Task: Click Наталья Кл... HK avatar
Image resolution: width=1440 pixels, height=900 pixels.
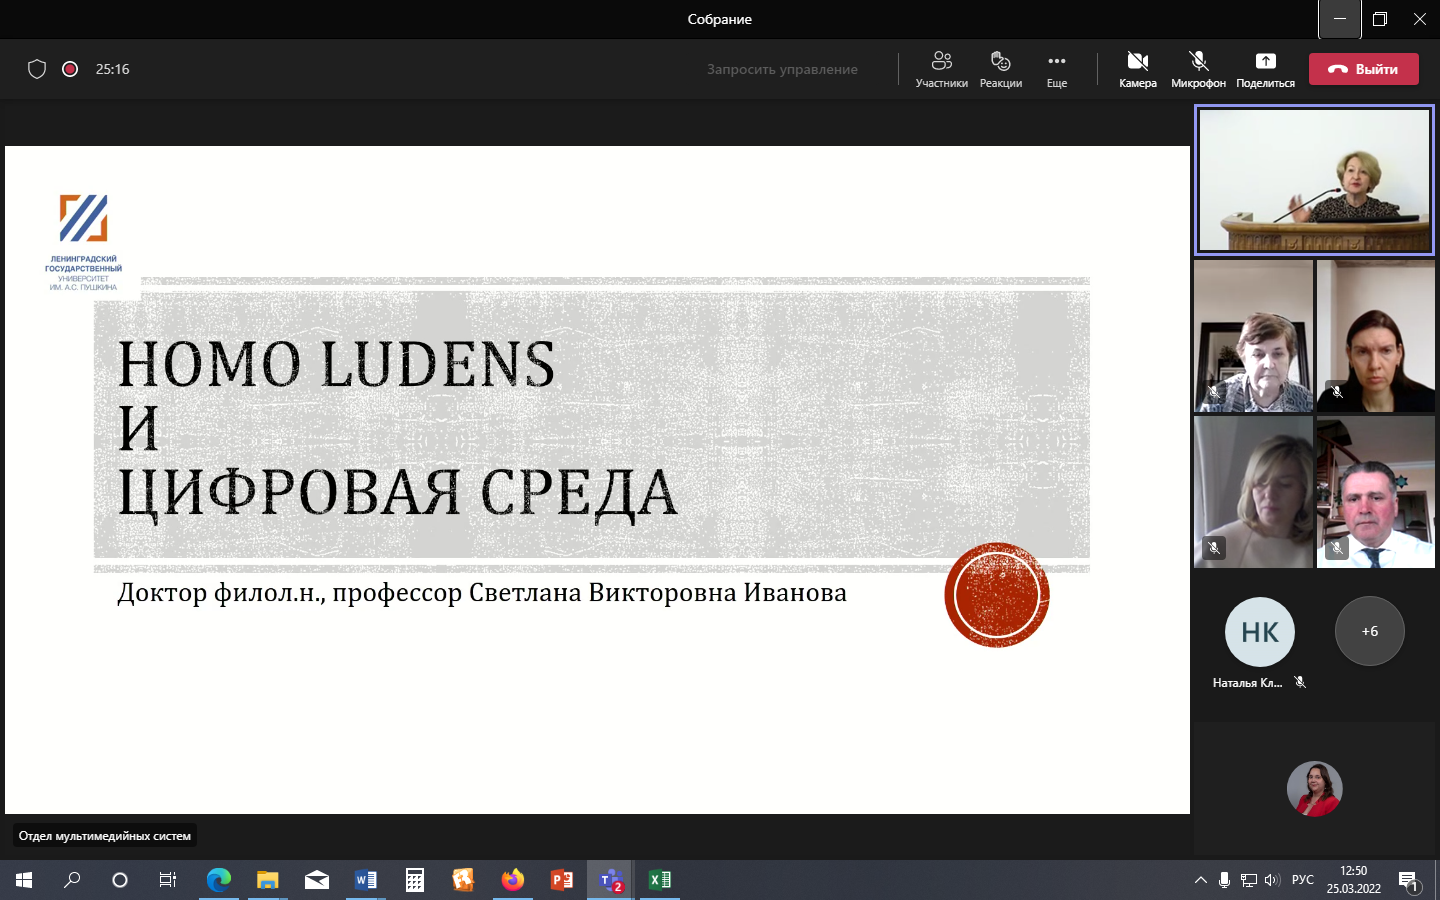Action: click(1259, 632)
